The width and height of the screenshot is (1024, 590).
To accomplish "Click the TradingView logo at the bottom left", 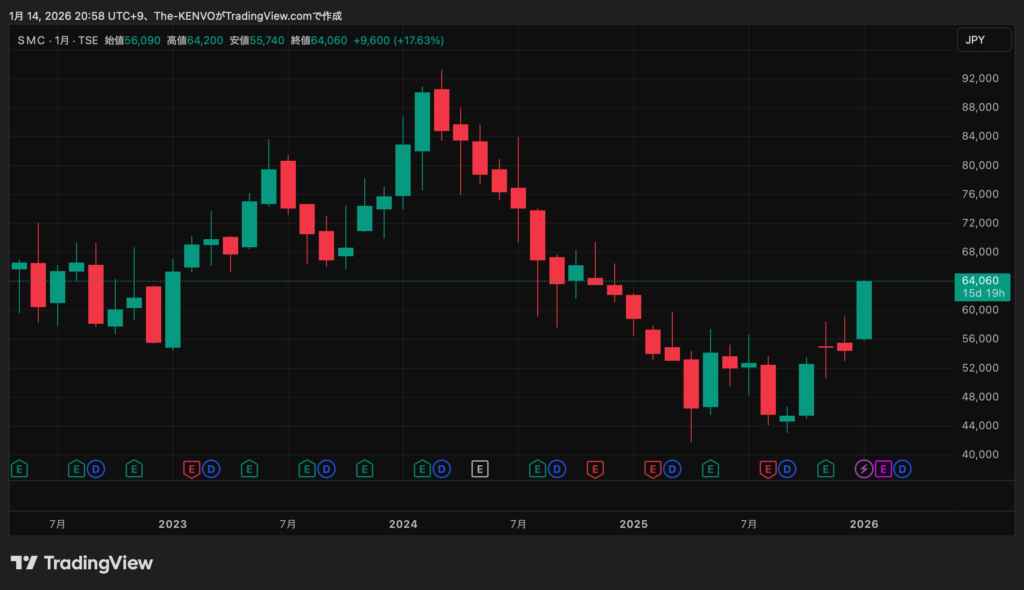I will tap(82, 563).
